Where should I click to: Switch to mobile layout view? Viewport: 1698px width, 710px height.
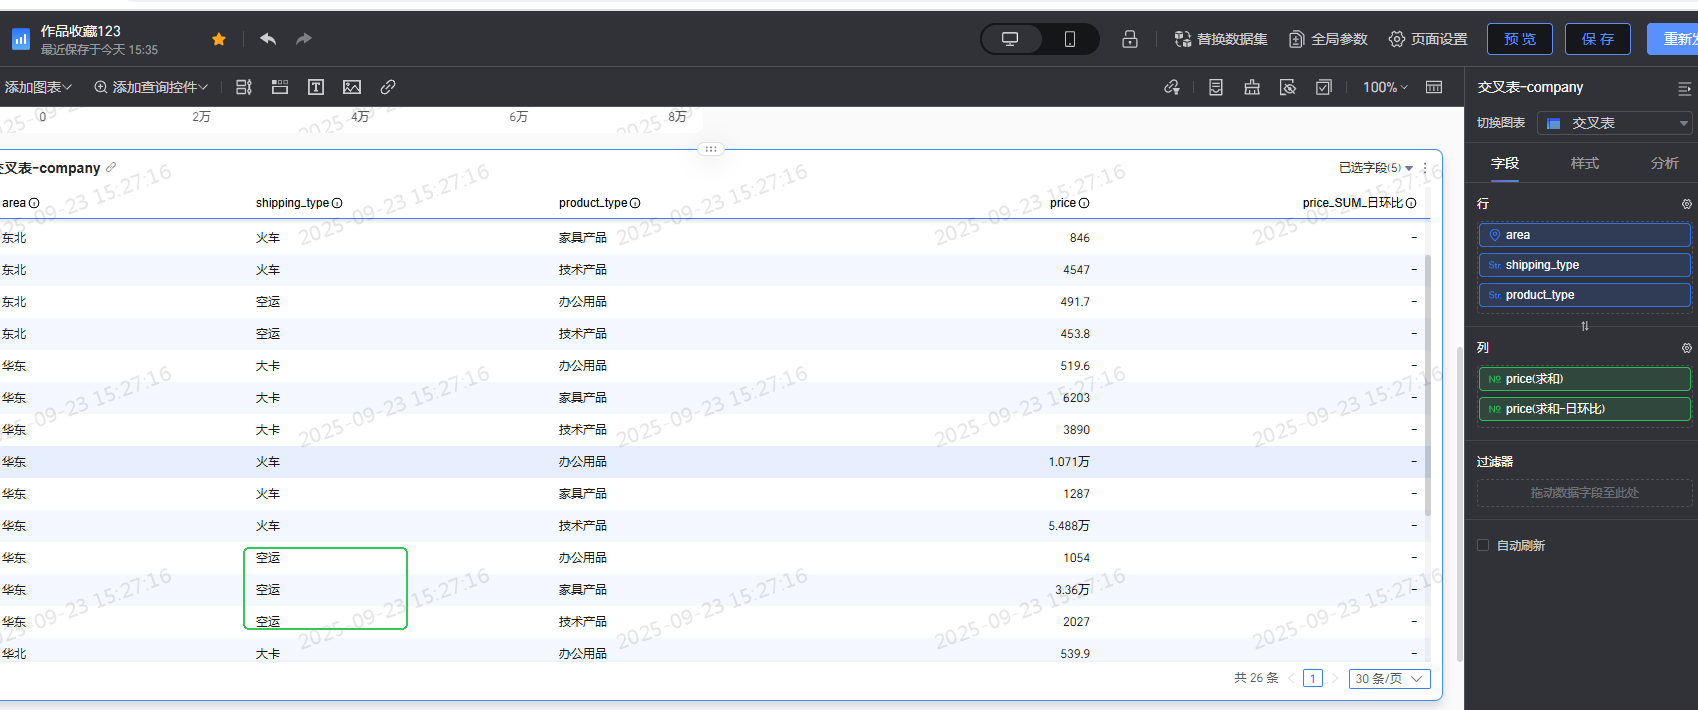tap(1069, 39)
